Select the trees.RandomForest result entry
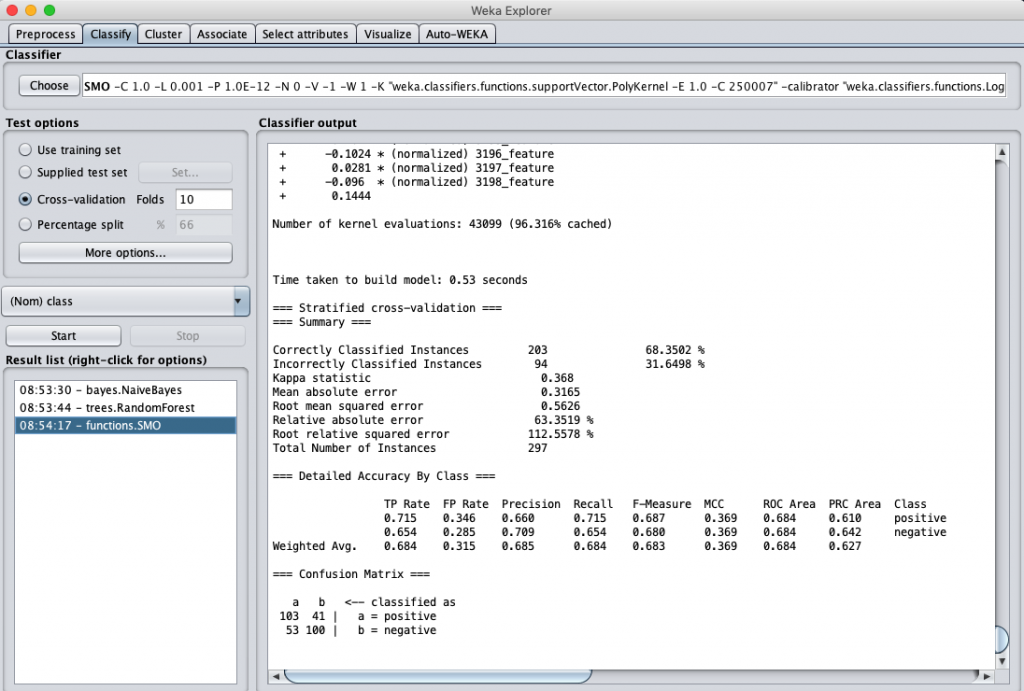Screen dimensions: 1024x691 point(125,408)
